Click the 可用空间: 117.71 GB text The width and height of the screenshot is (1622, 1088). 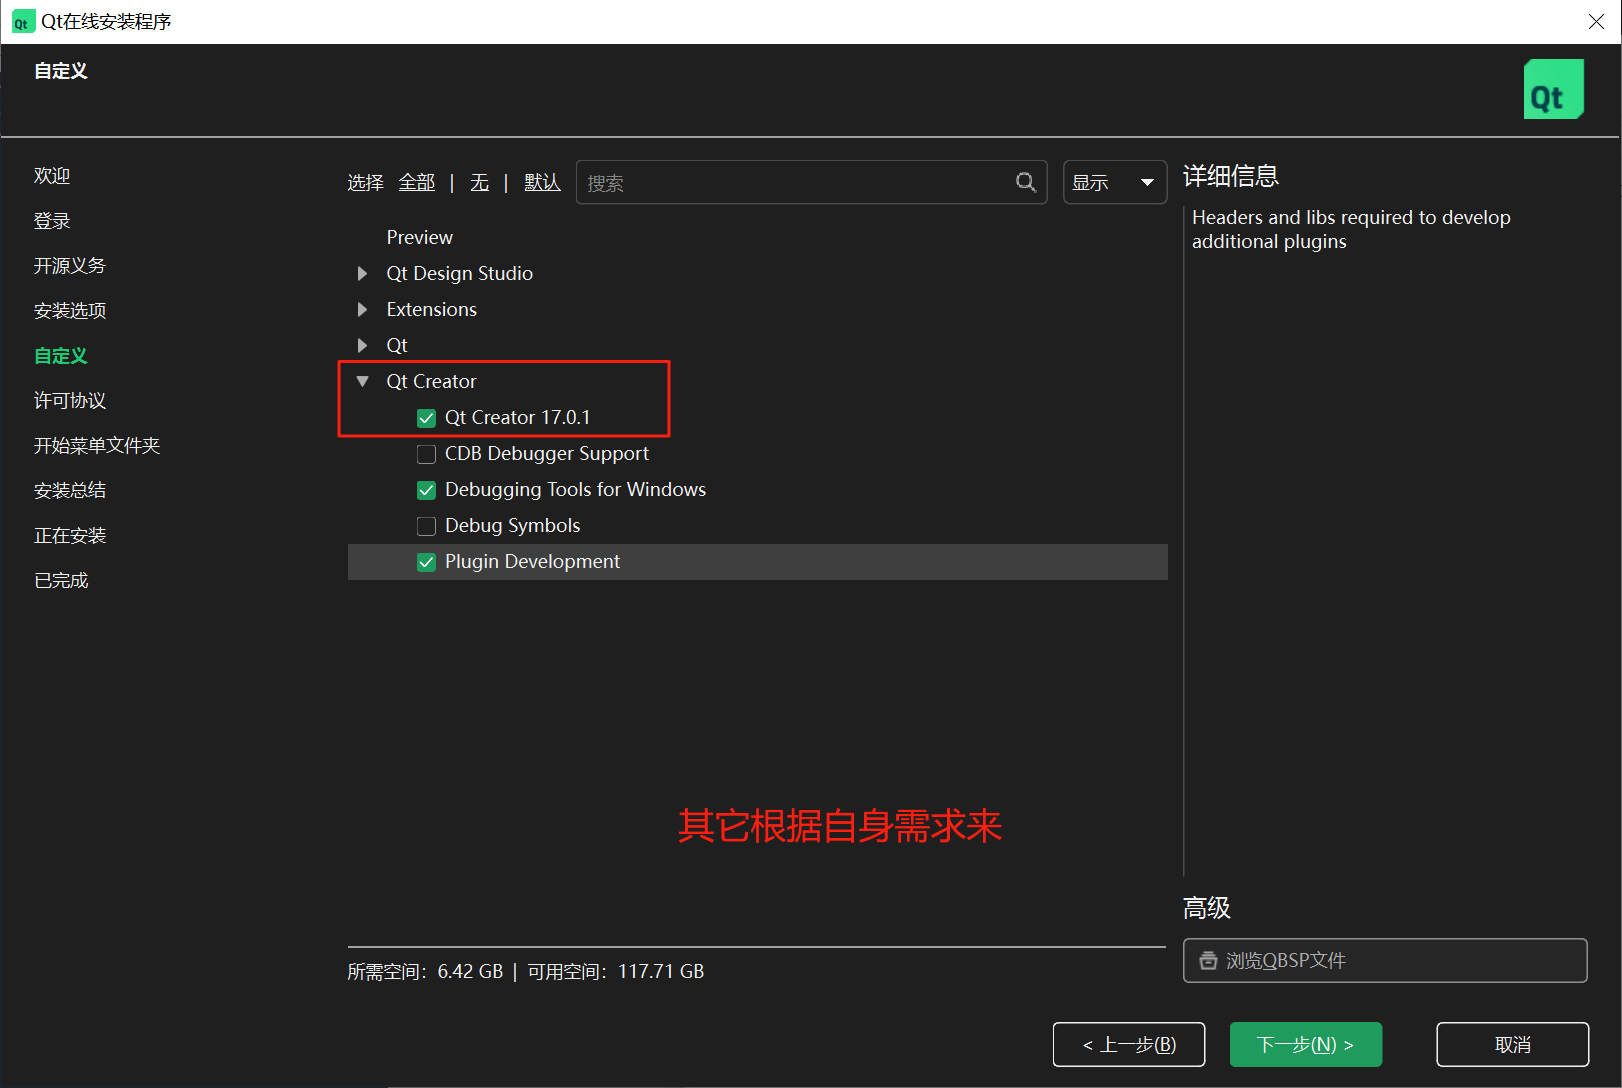click(616, 972)
